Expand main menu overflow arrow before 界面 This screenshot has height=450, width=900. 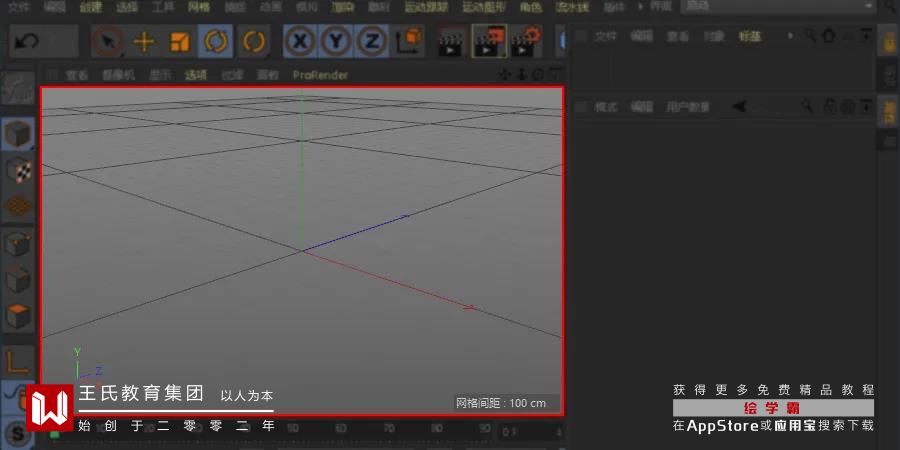pyautogui.click(x=641, y=7)
